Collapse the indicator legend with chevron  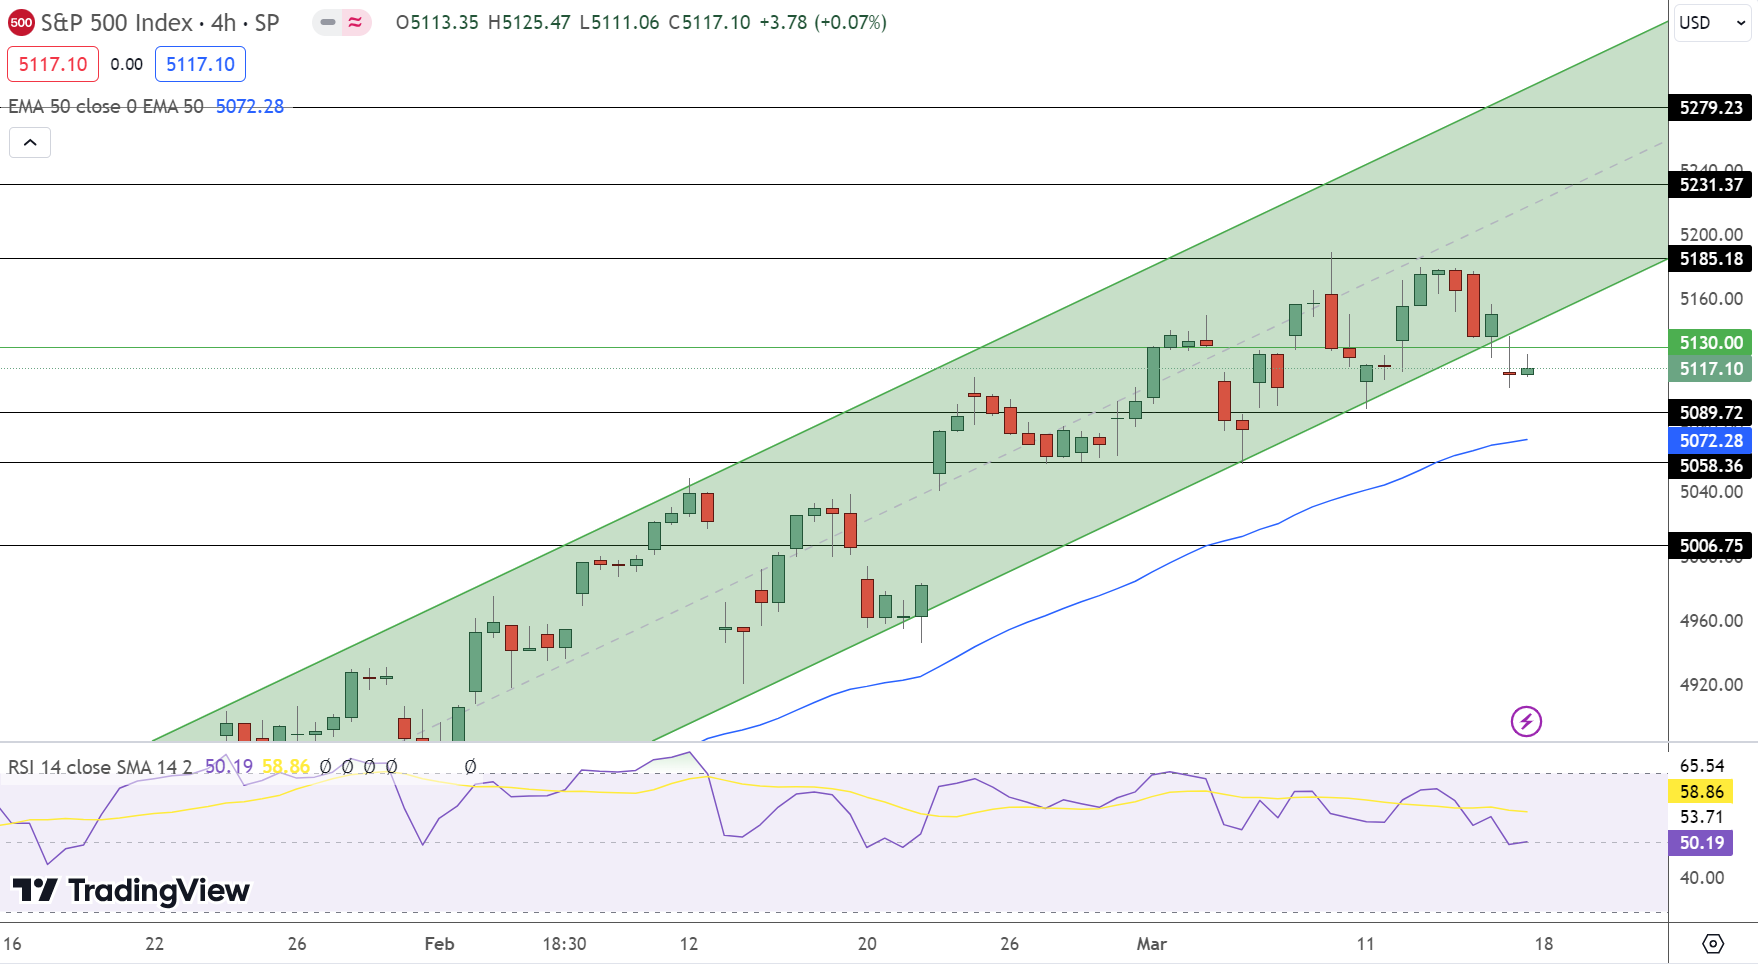(30, 143)
